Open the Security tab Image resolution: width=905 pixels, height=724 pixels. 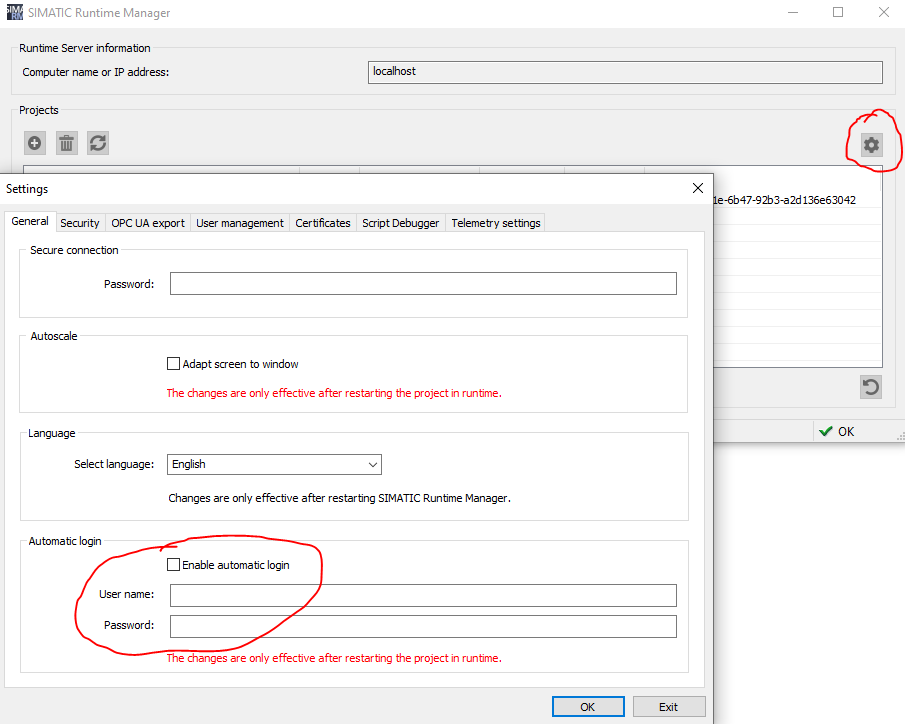[x=80, y=223]
